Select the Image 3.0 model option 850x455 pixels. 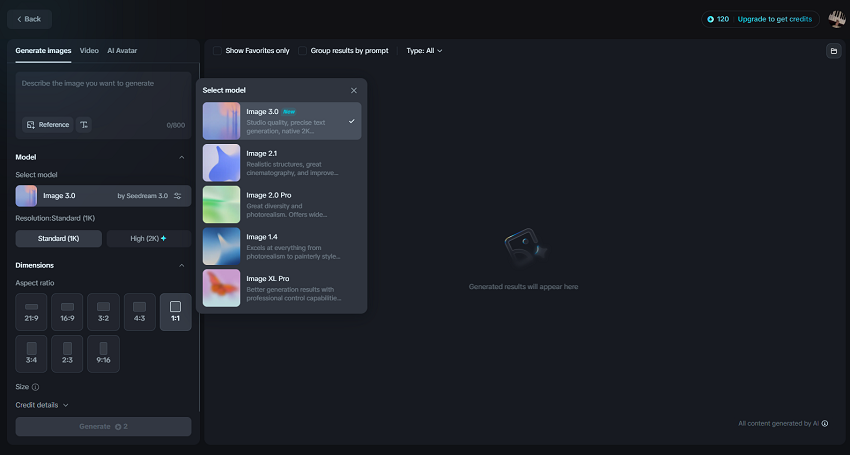tap(282, 121)
